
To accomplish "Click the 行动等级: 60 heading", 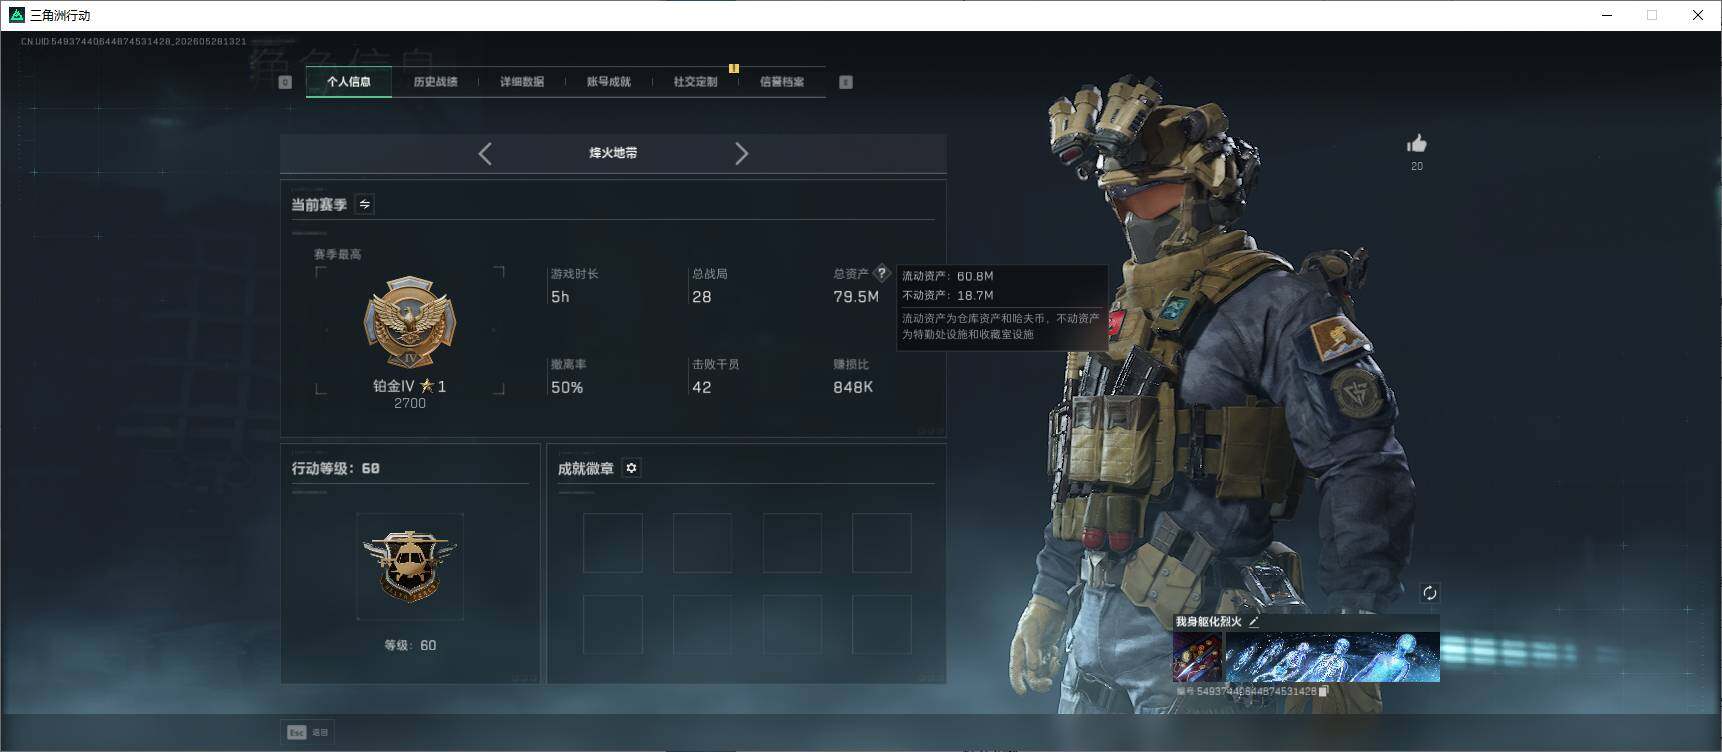I will pos(336,468).
